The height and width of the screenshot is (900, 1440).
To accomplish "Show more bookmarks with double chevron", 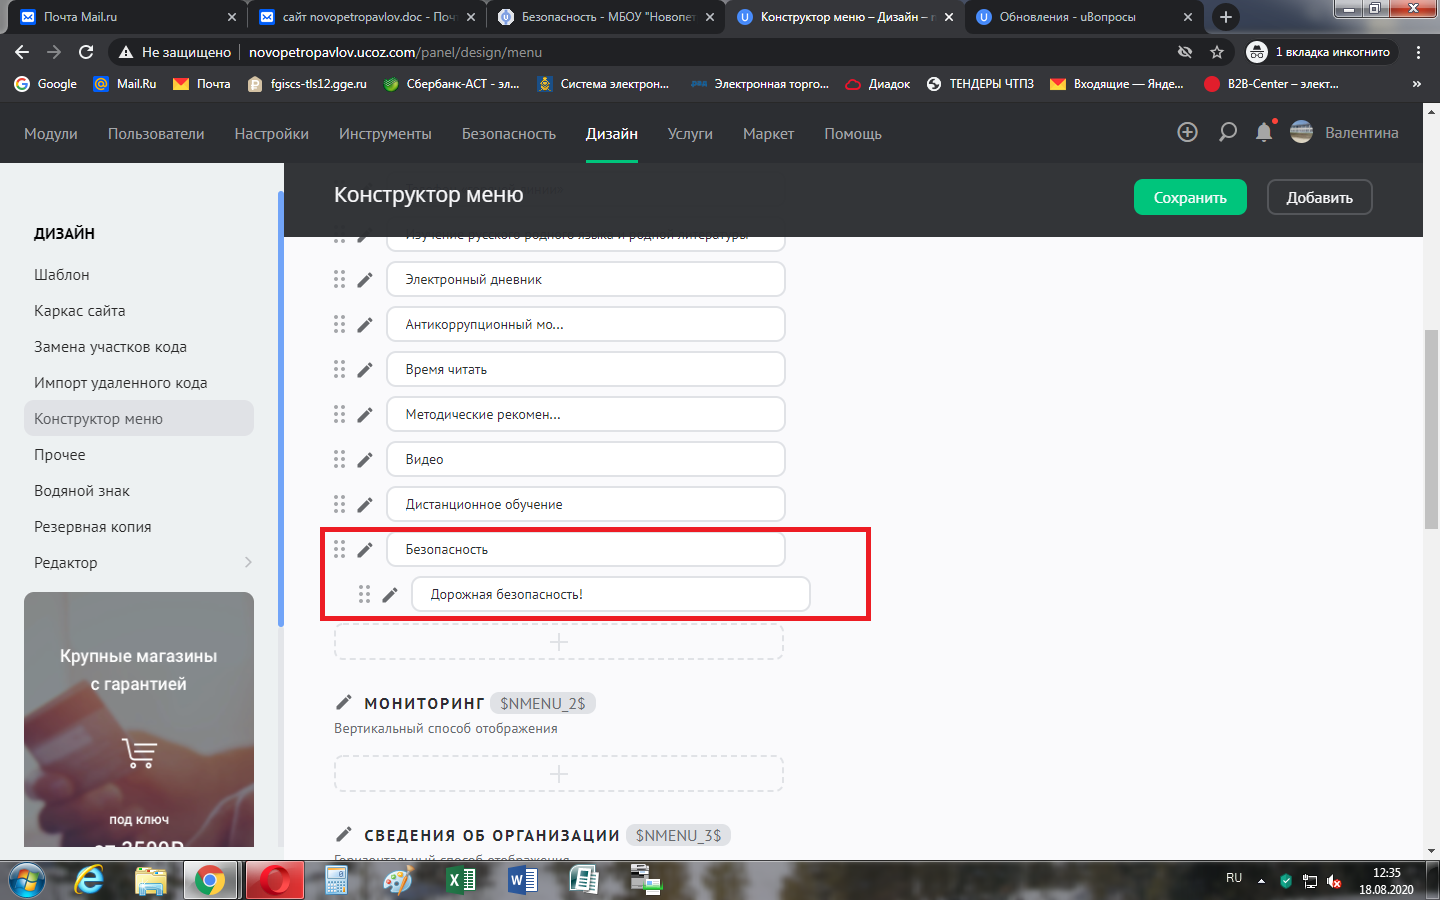I will click(1416, 84).
